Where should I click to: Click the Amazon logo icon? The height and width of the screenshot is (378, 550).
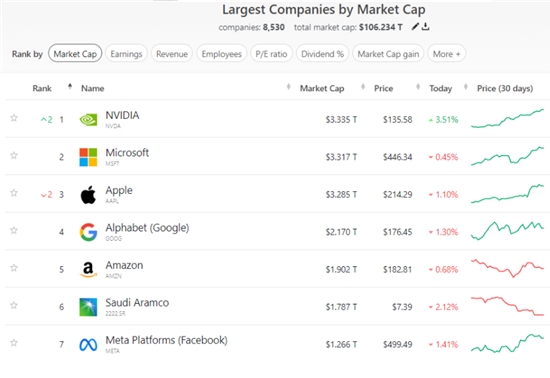point(88,270)
